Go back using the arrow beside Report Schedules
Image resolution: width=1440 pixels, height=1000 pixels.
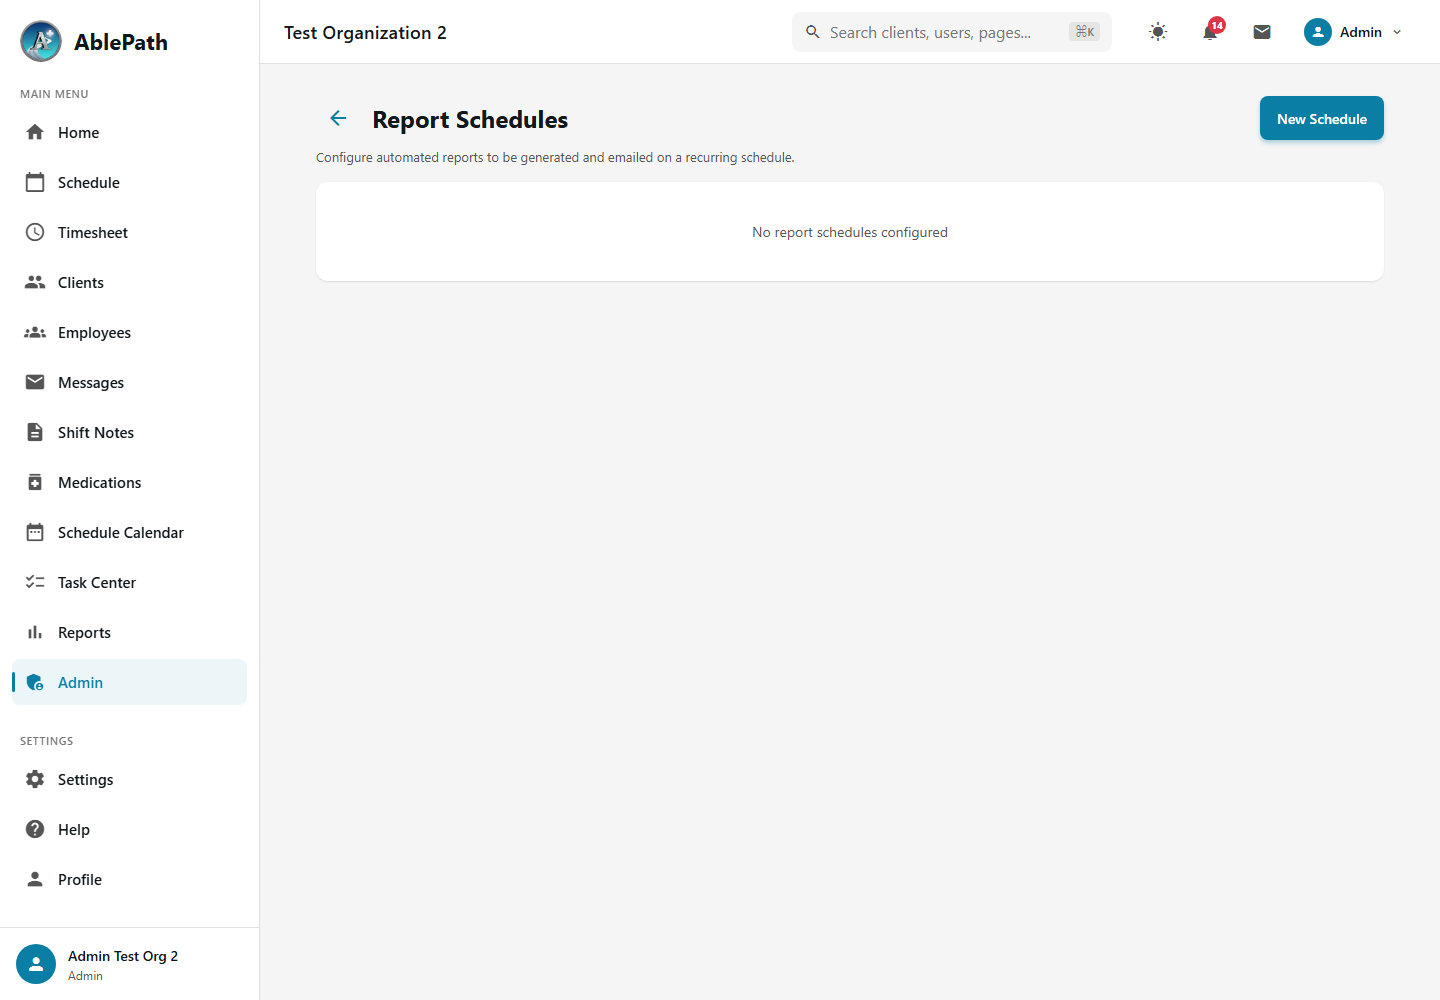338,118
